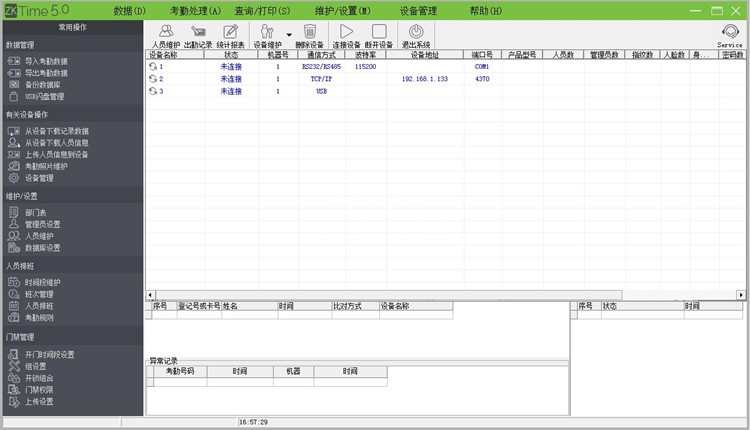Sort by the 设备地址 column header

425,55
